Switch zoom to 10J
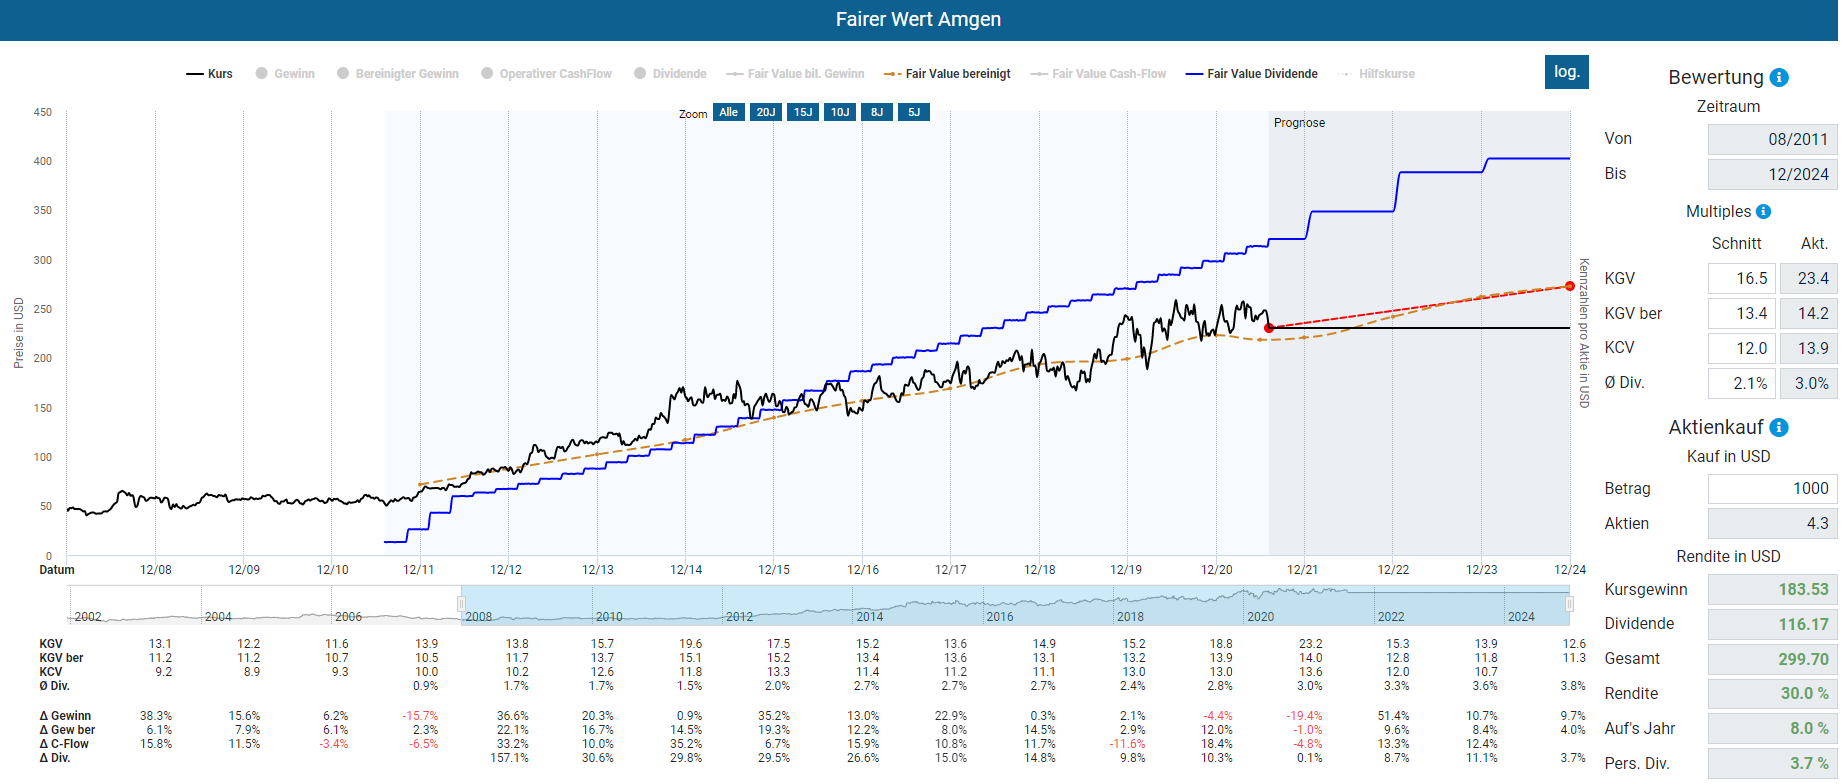The width and height of the screenshot is (1847, 784). click(840, 112)
